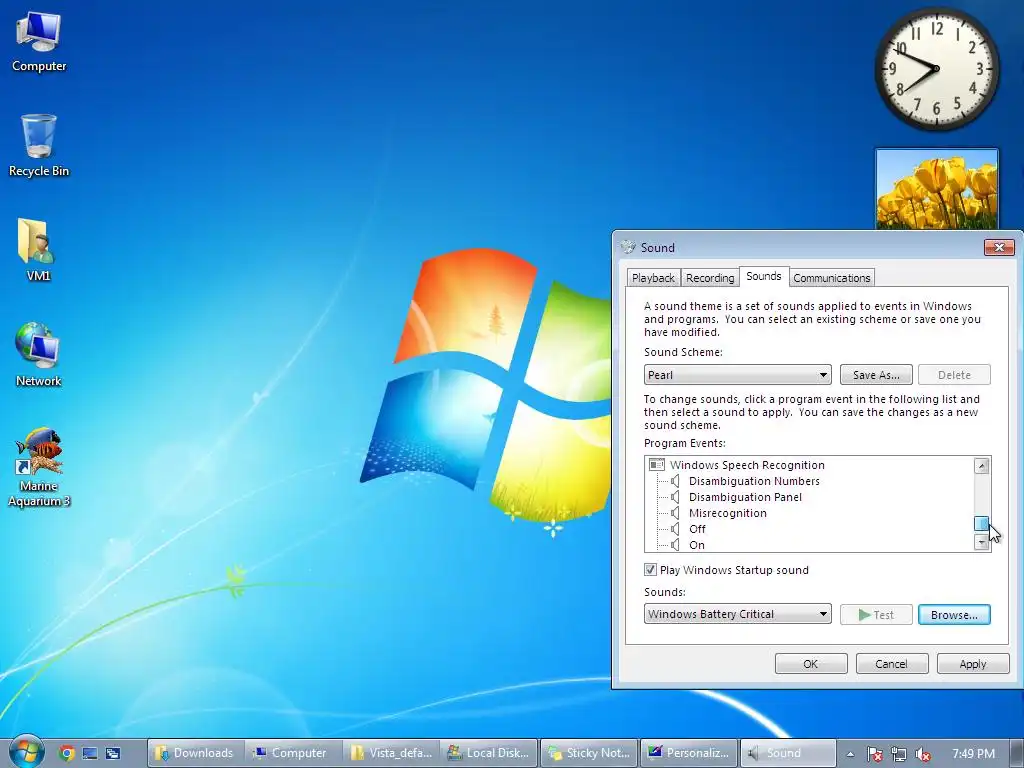Viewport: 1024px width, 768px height.
Task: Select the Sounds tab
Action: point(763,276)
